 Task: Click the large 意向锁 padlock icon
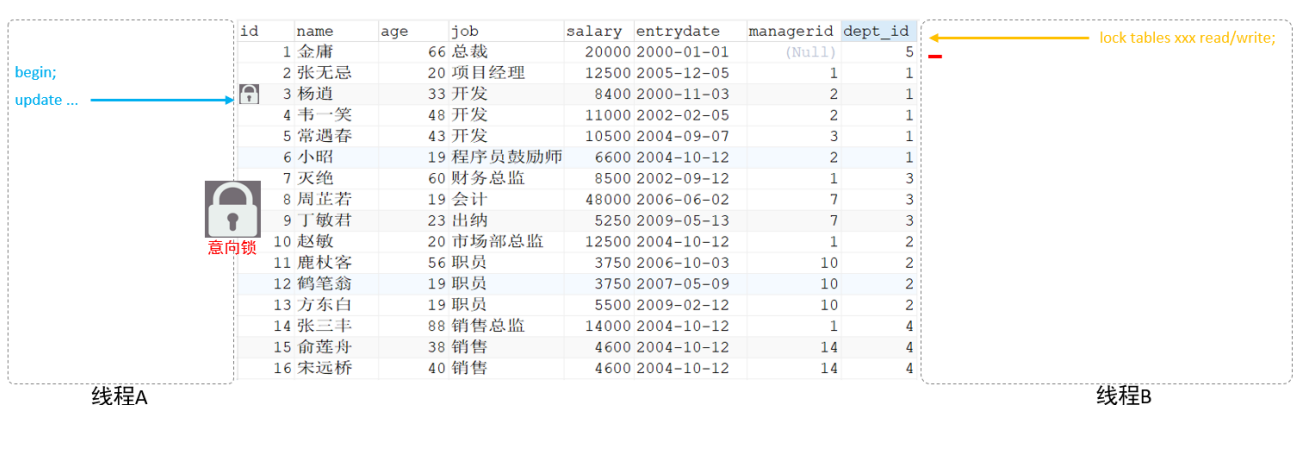point(233,209)
